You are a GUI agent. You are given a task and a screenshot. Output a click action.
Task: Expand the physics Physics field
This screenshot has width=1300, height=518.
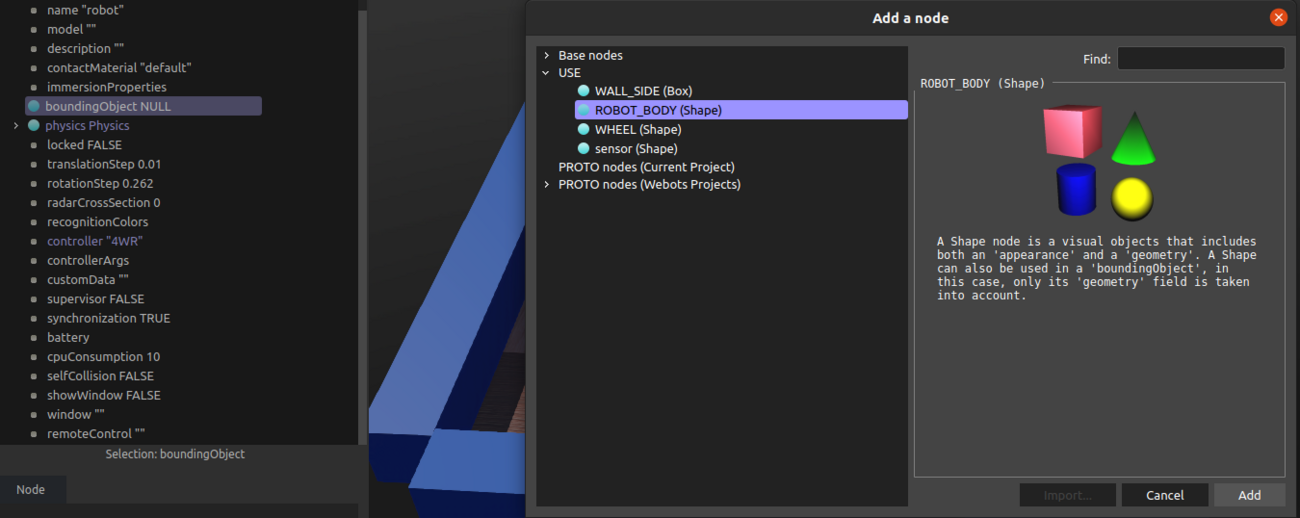tap(16, 125)
